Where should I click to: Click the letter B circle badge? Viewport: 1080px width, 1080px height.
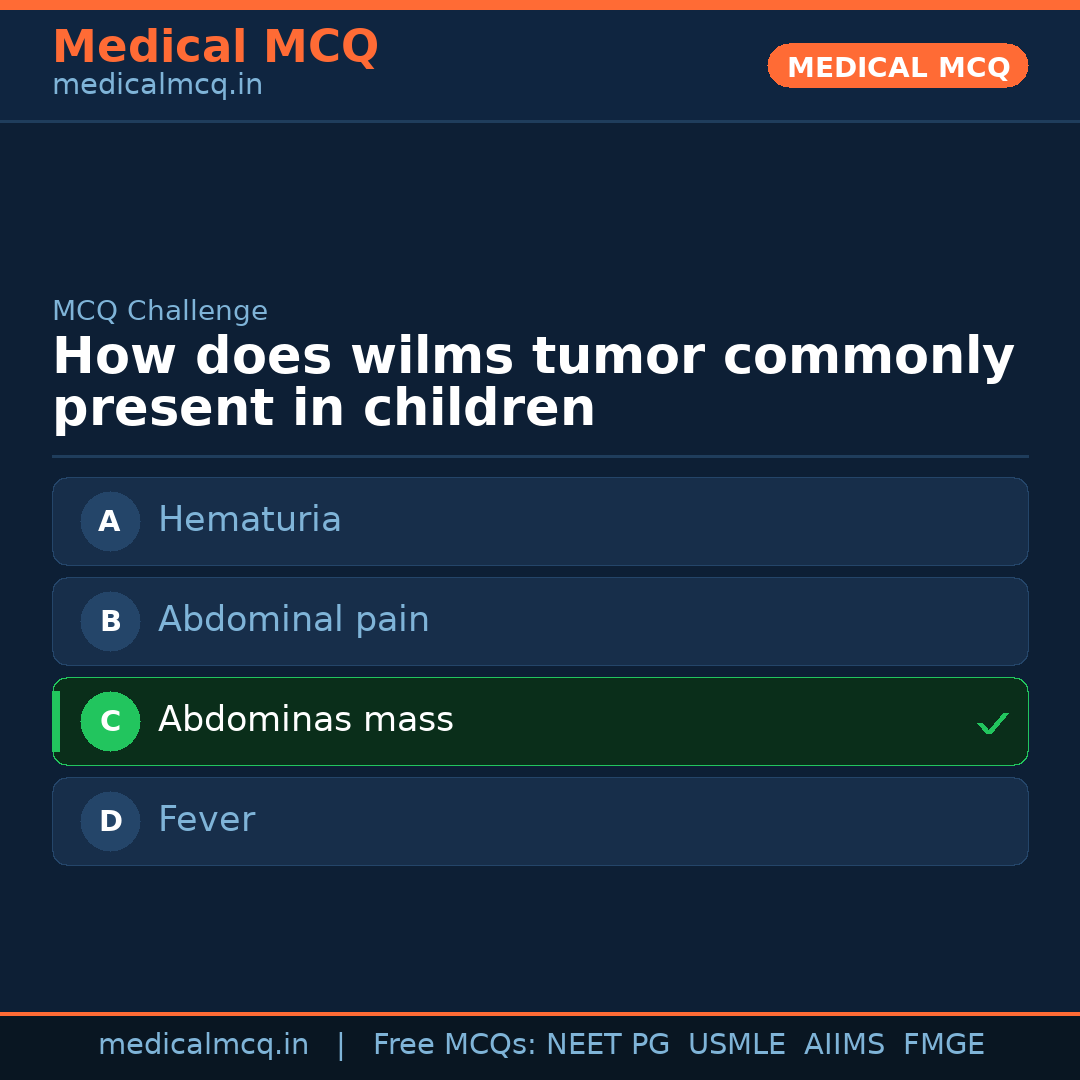[x=110, y=621]
